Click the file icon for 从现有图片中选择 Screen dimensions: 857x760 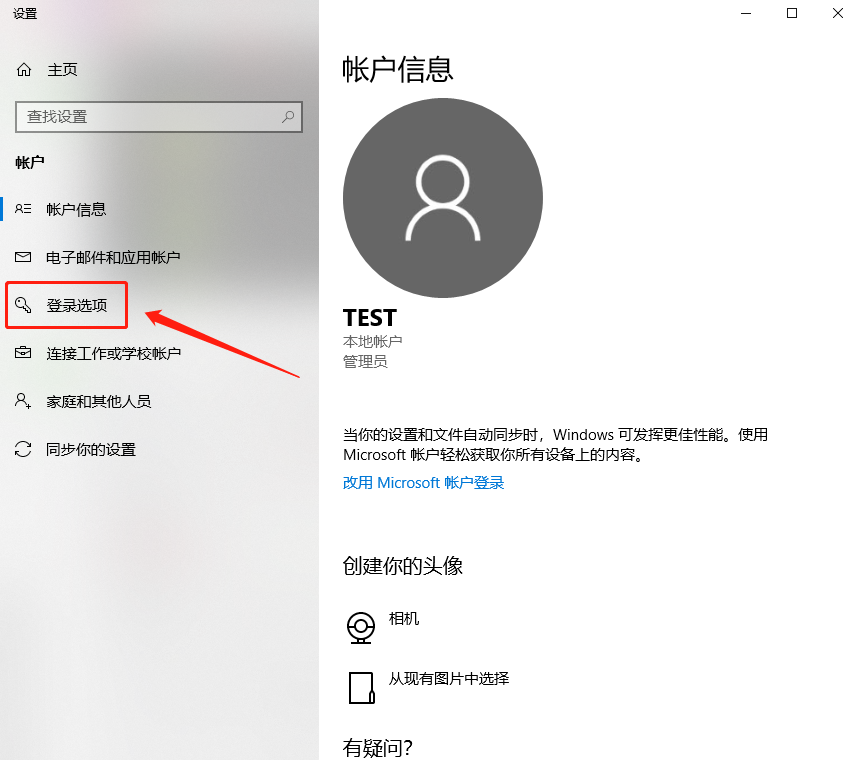point(361,688)
